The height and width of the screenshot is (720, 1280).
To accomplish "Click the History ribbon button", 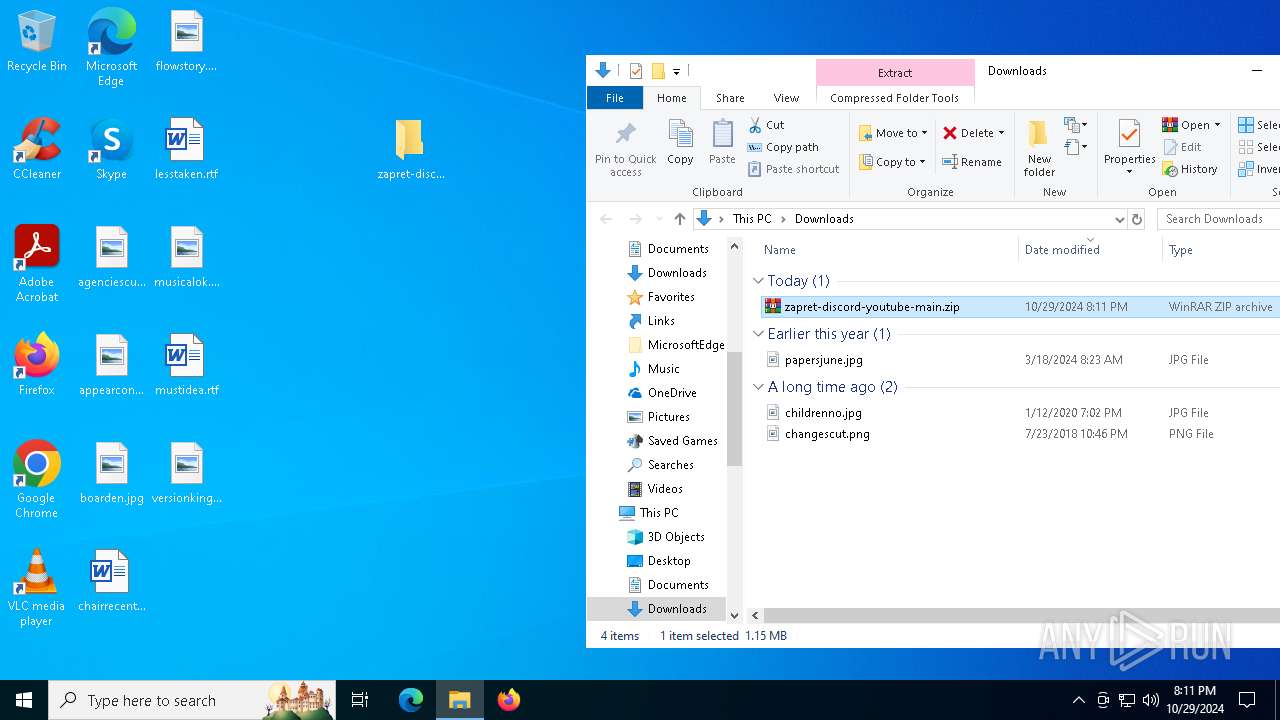I will pos(1190,169).
